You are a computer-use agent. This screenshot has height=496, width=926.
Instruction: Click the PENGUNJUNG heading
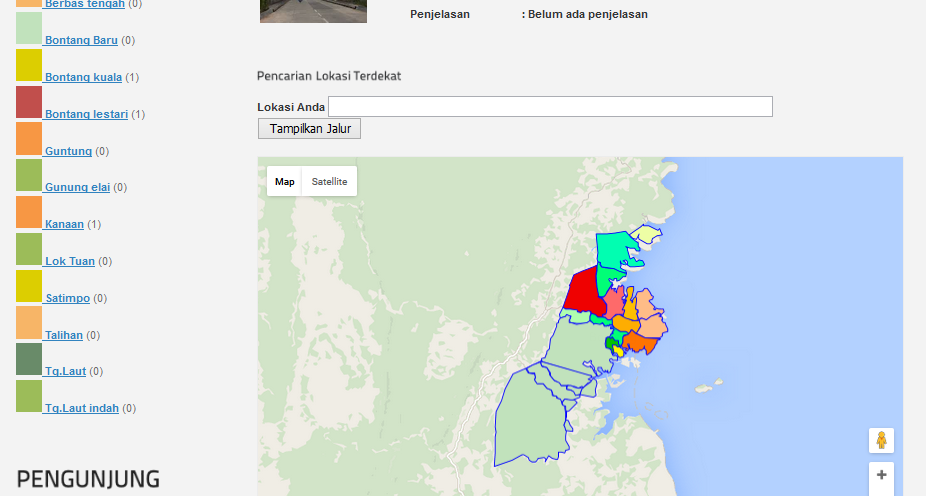tap(88, 479)
